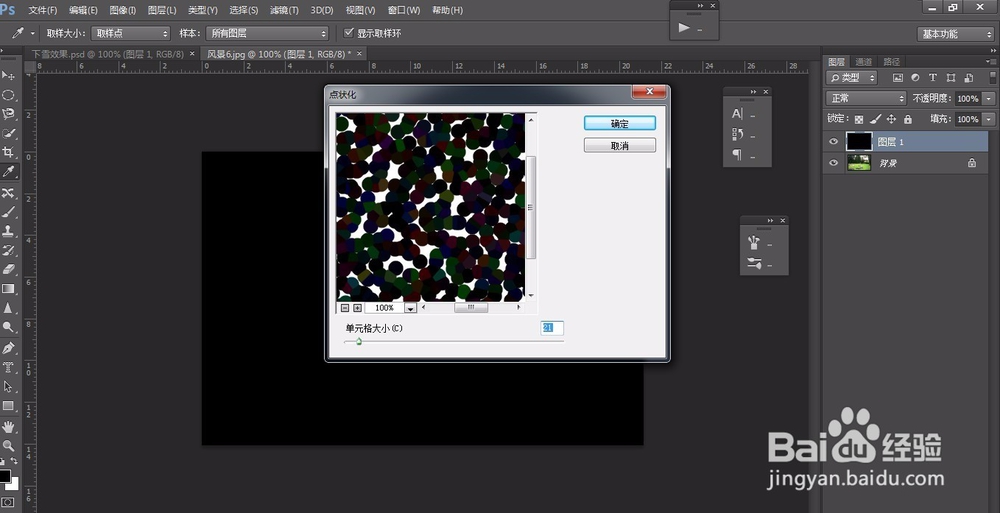Open the 取样大小 dropdown

[x=131, y=33]
